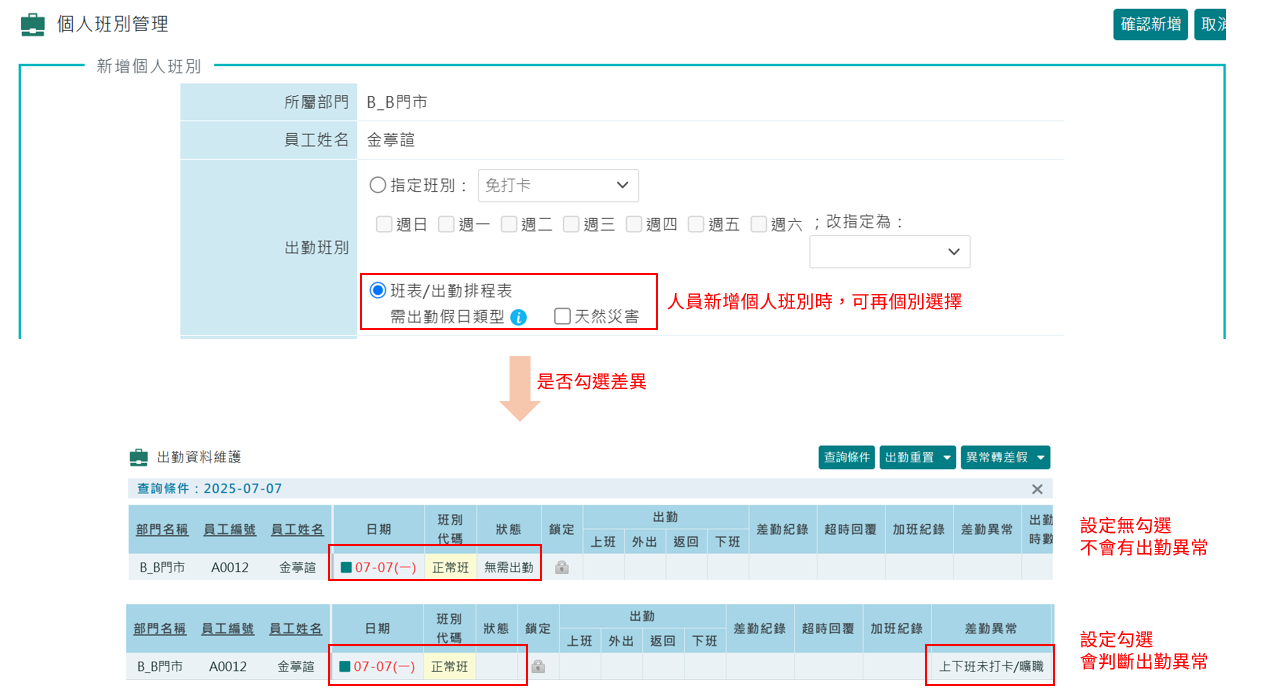Viewport: 1263px width, 692px height.
Task: Check the 週五 weekday checkbox
Action: pos(696,224)
